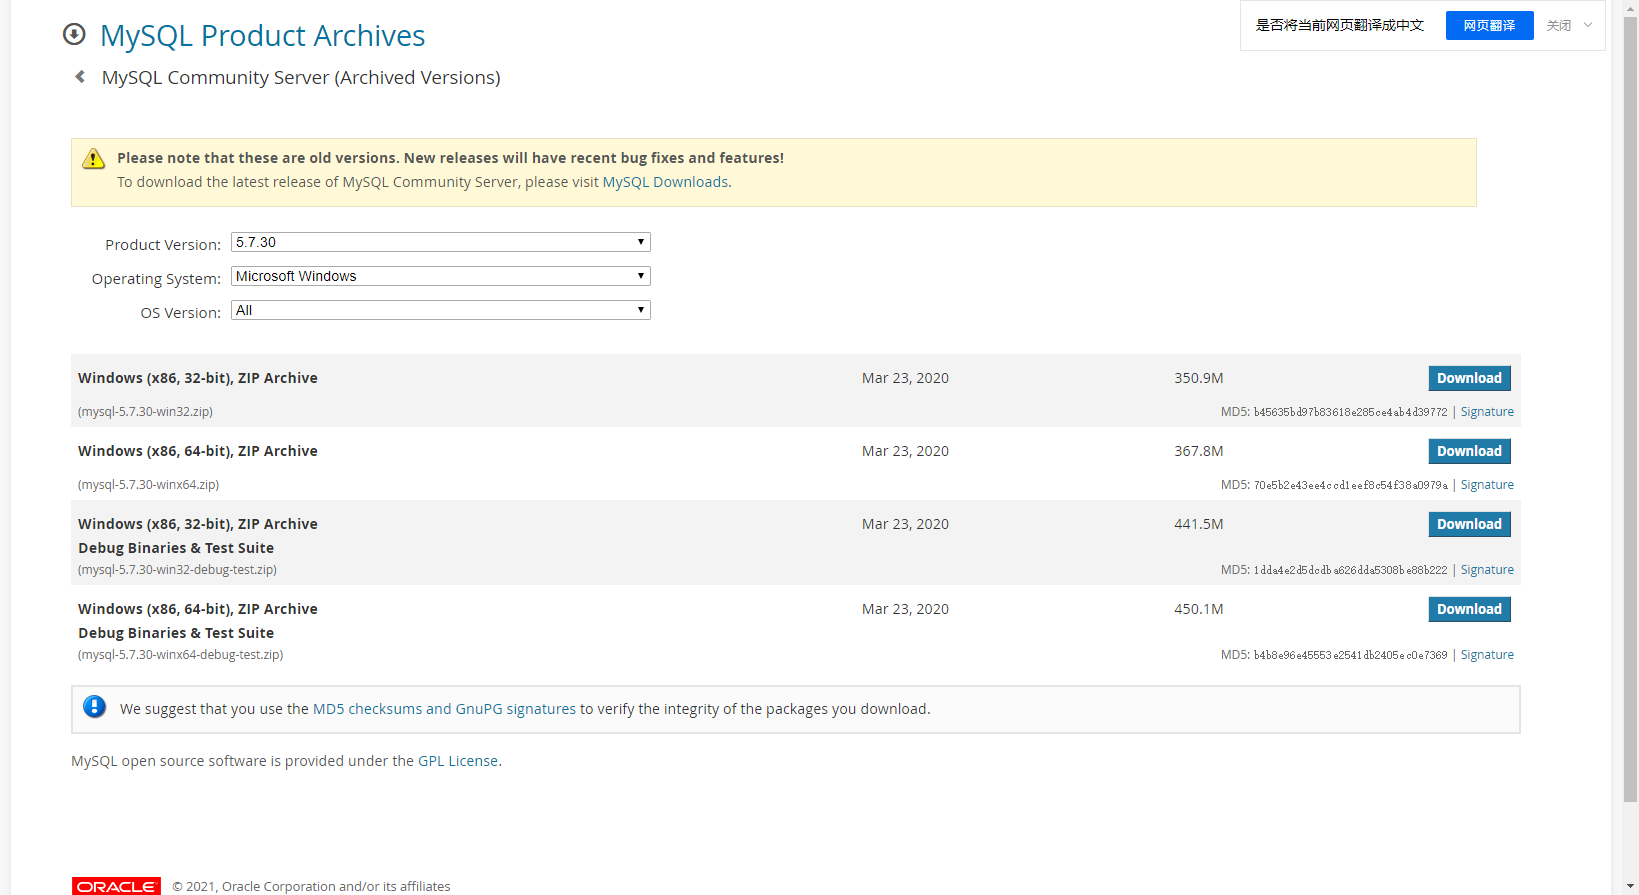Click the blue info exclamation icon
The width and height of the screenshot is (1639, 895).
95,707
